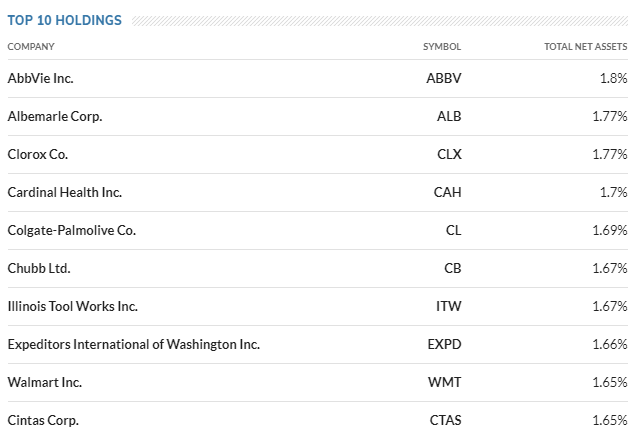Open Clorox Co. company row
This screenshot has width=643, height=438.
click(x=37, y=155)
